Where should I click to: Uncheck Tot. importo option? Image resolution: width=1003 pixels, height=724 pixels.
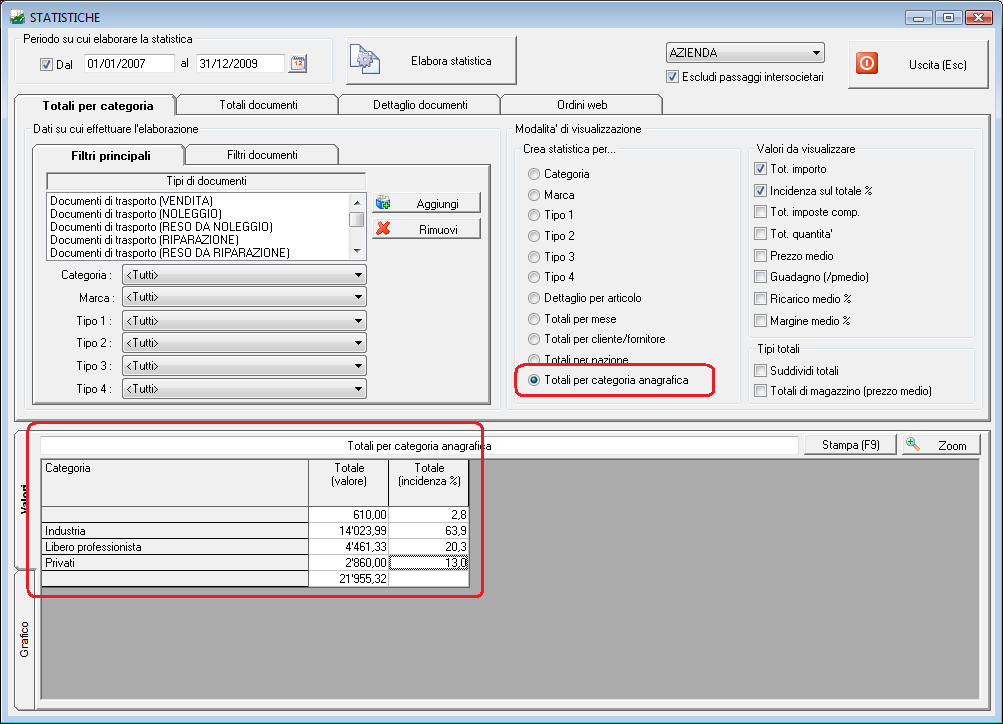[x=761, y=169]
